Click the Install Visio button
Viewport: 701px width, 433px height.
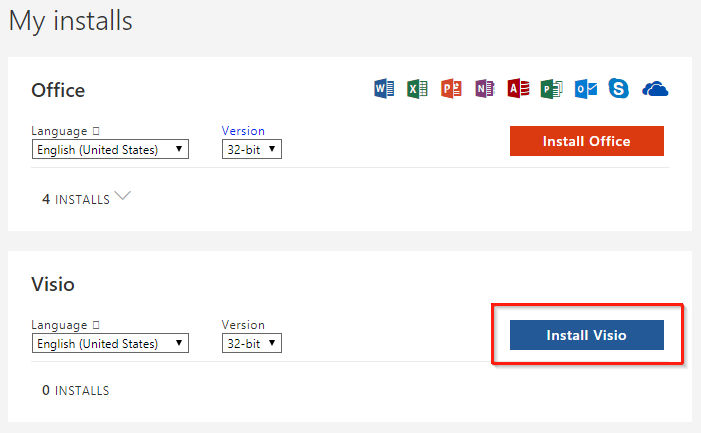(587, 335)
